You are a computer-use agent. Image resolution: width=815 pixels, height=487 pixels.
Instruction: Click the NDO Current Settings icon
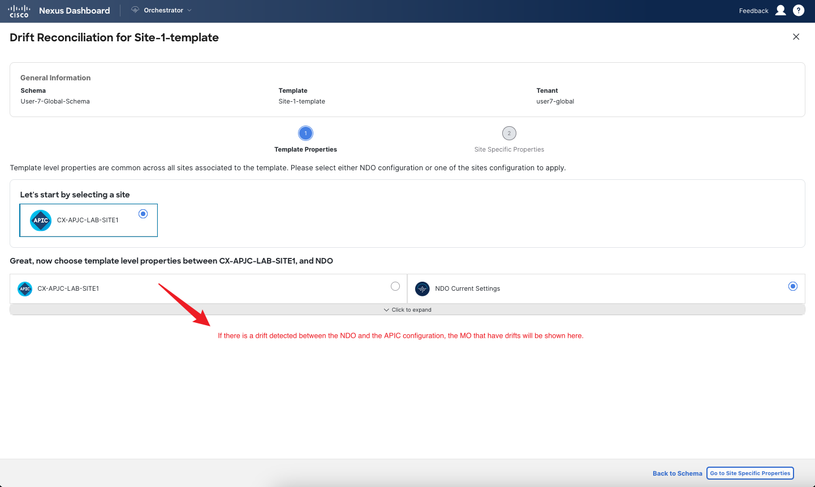click(x=422, y=288)
